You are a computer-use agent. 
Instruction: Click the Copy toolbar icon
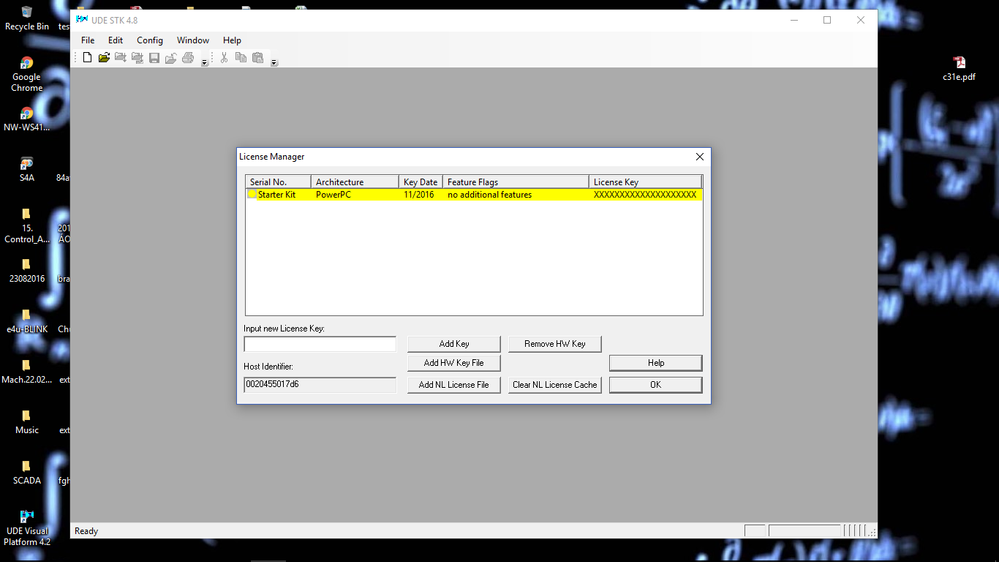[x=241, y=58]
